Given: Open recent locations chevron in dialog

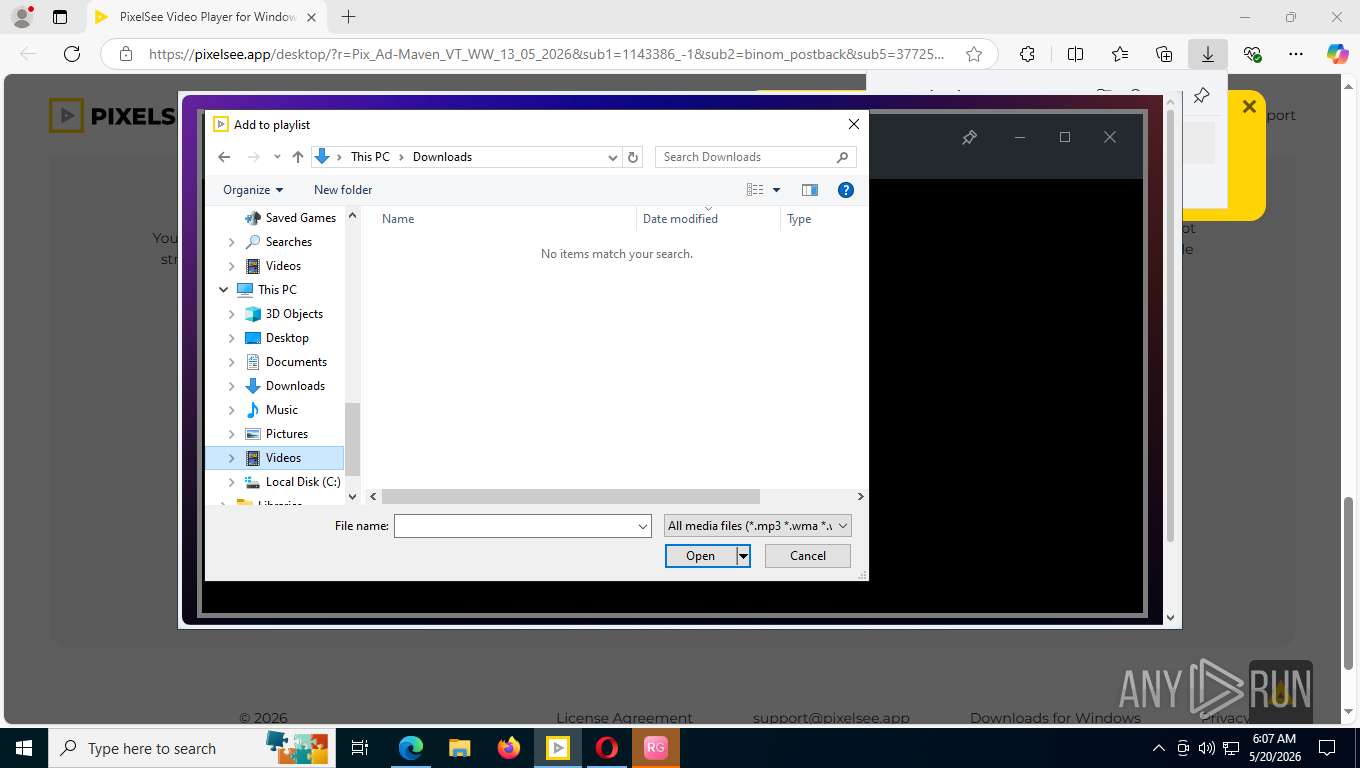Looking at the screenshot, I should [x=277, y=157].
